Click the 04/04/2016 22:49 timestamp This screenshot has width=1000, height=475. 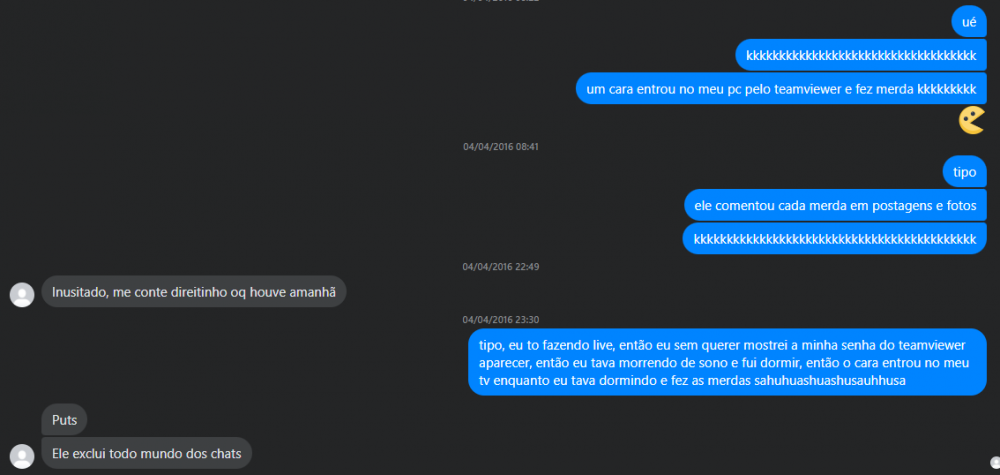(501, 267)
